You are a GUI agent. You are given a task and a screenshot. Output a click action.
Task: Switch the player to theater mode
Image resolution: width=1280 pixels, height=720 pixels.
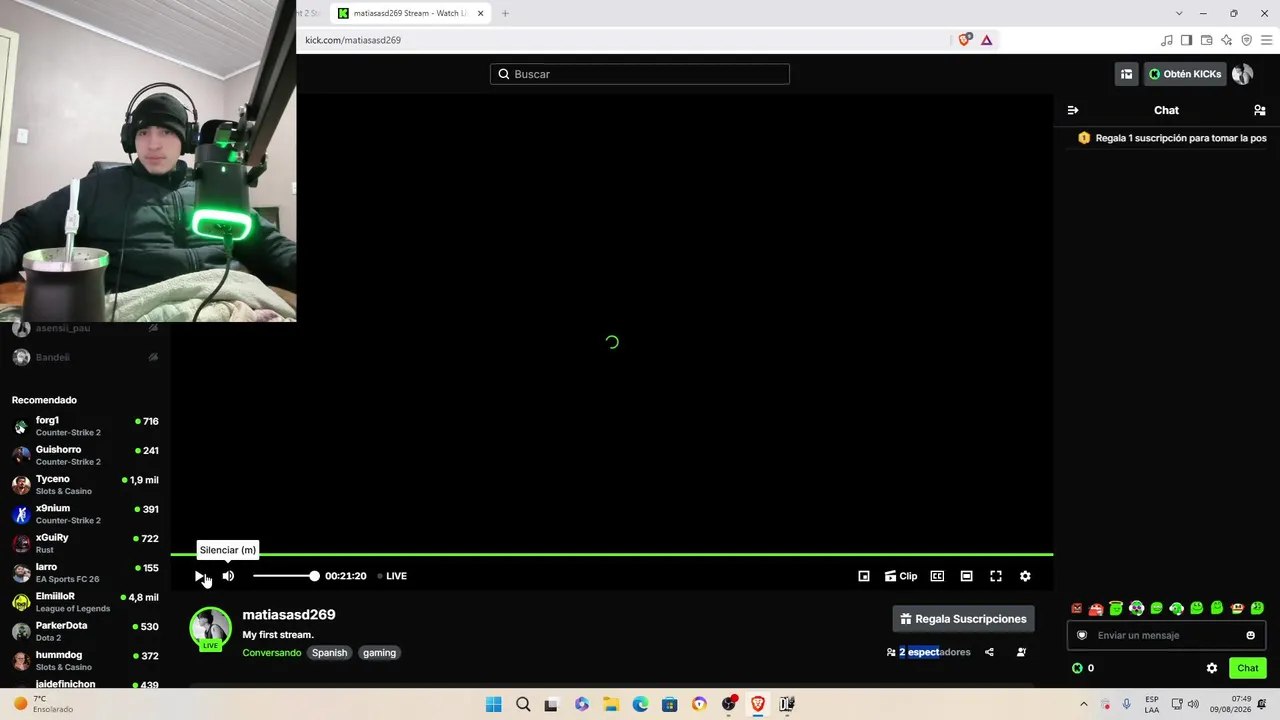pos(966,576)
